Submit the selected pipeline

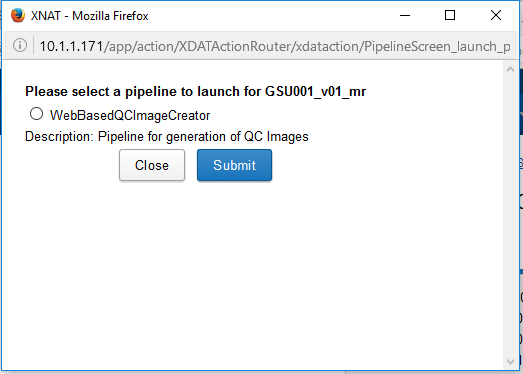click(x=234, y=165)
